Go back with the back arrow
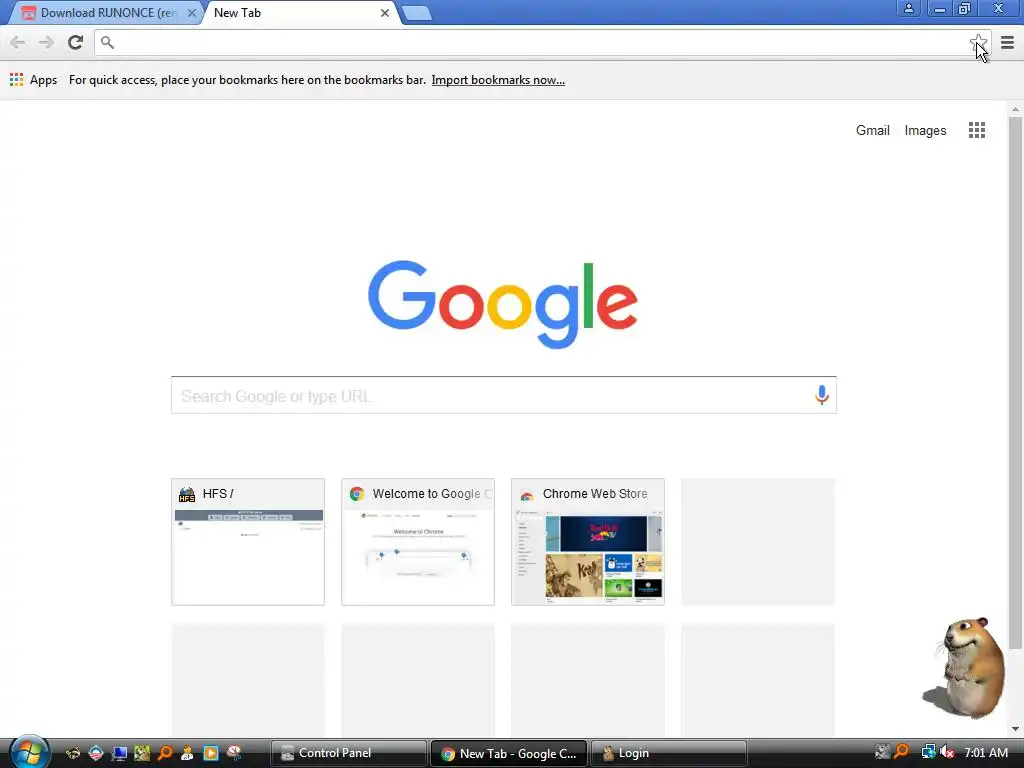1024x768 pixels. click(18, 42)
